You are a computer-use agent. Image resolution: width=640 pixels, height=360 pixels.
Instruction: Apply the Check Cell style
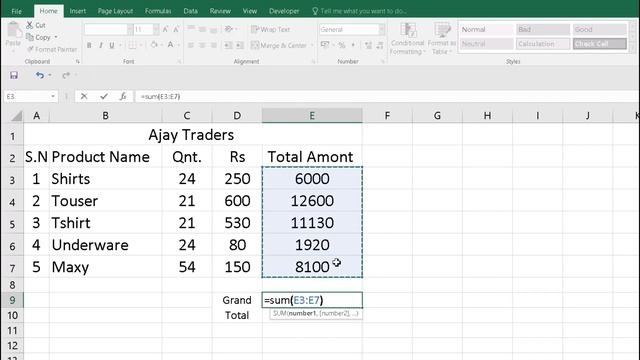click(599, 44)
